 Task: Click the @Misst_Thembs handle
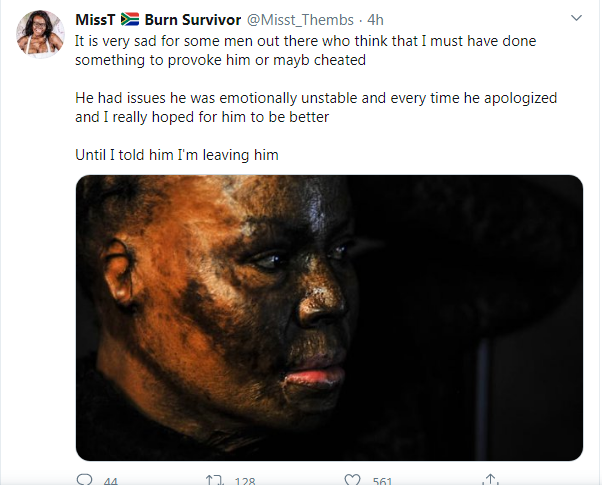tap(307, 20)
